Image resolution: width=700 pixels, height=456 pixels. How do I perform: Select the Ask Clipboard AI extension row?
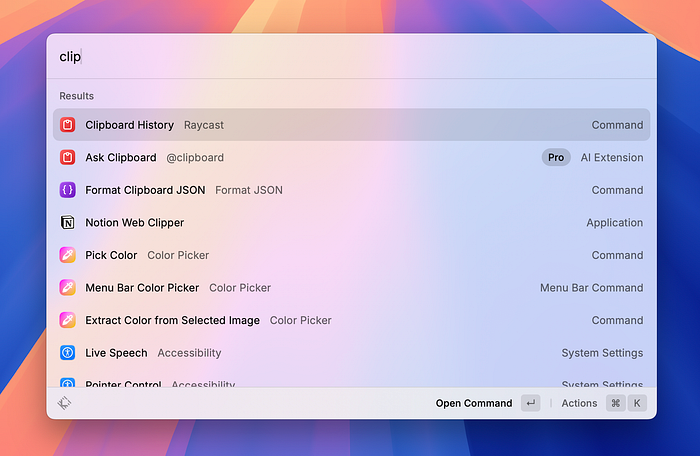(x=351, y=157)
